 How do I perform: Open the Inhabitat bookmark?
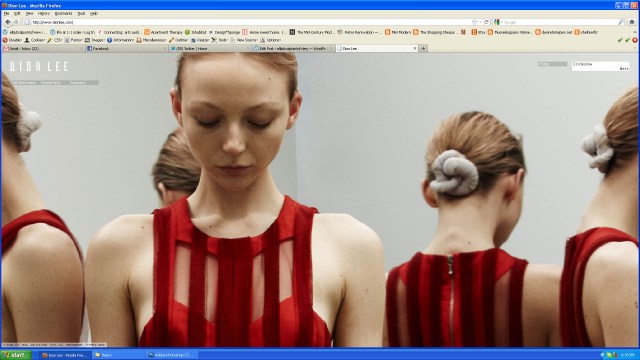196,32
